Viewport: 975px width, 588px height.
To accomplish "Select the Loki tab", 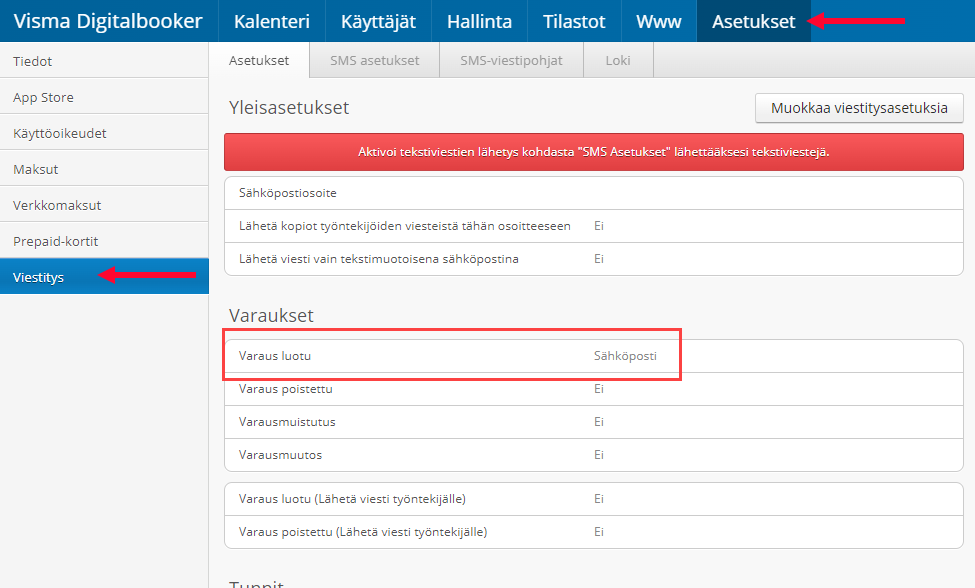I will pyautogui.click(x=618, y=60).
